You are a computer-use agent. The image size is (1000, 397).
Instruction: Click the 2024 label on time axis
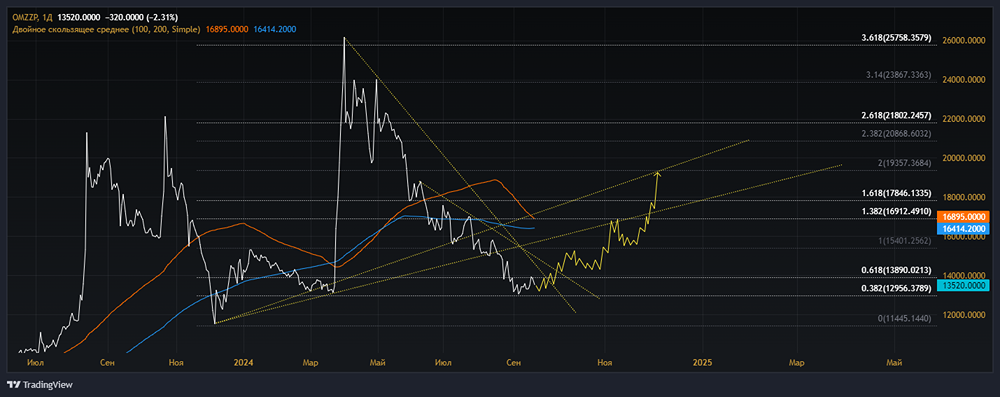244,362
